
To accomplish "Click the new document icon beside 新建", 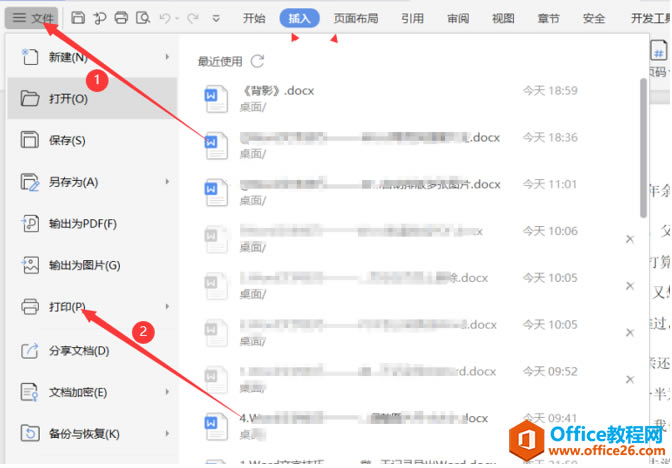I will coord(30,57).
